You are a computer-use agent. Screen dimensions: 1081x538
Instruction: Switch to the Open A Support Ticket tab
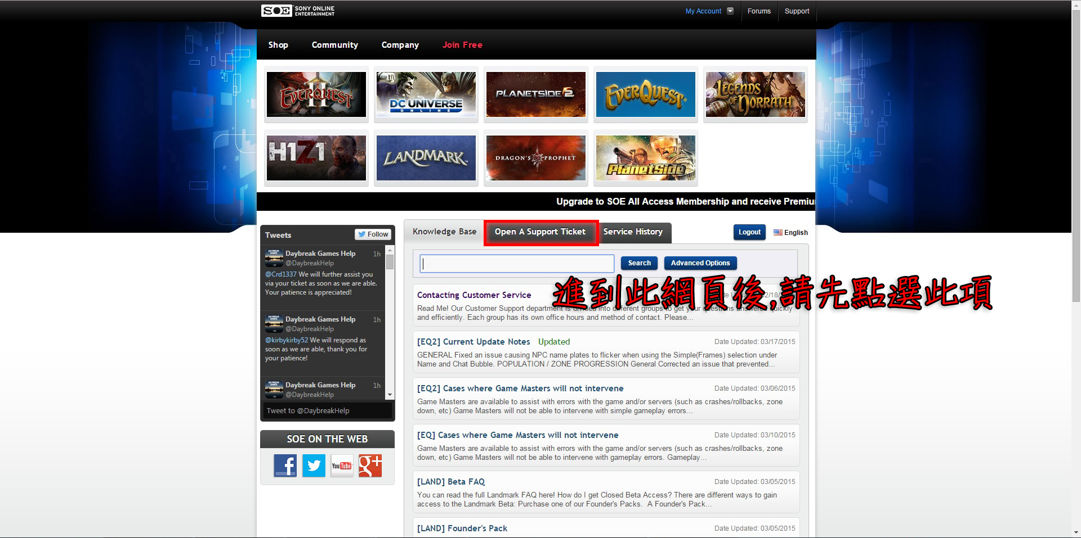[540, 232]
